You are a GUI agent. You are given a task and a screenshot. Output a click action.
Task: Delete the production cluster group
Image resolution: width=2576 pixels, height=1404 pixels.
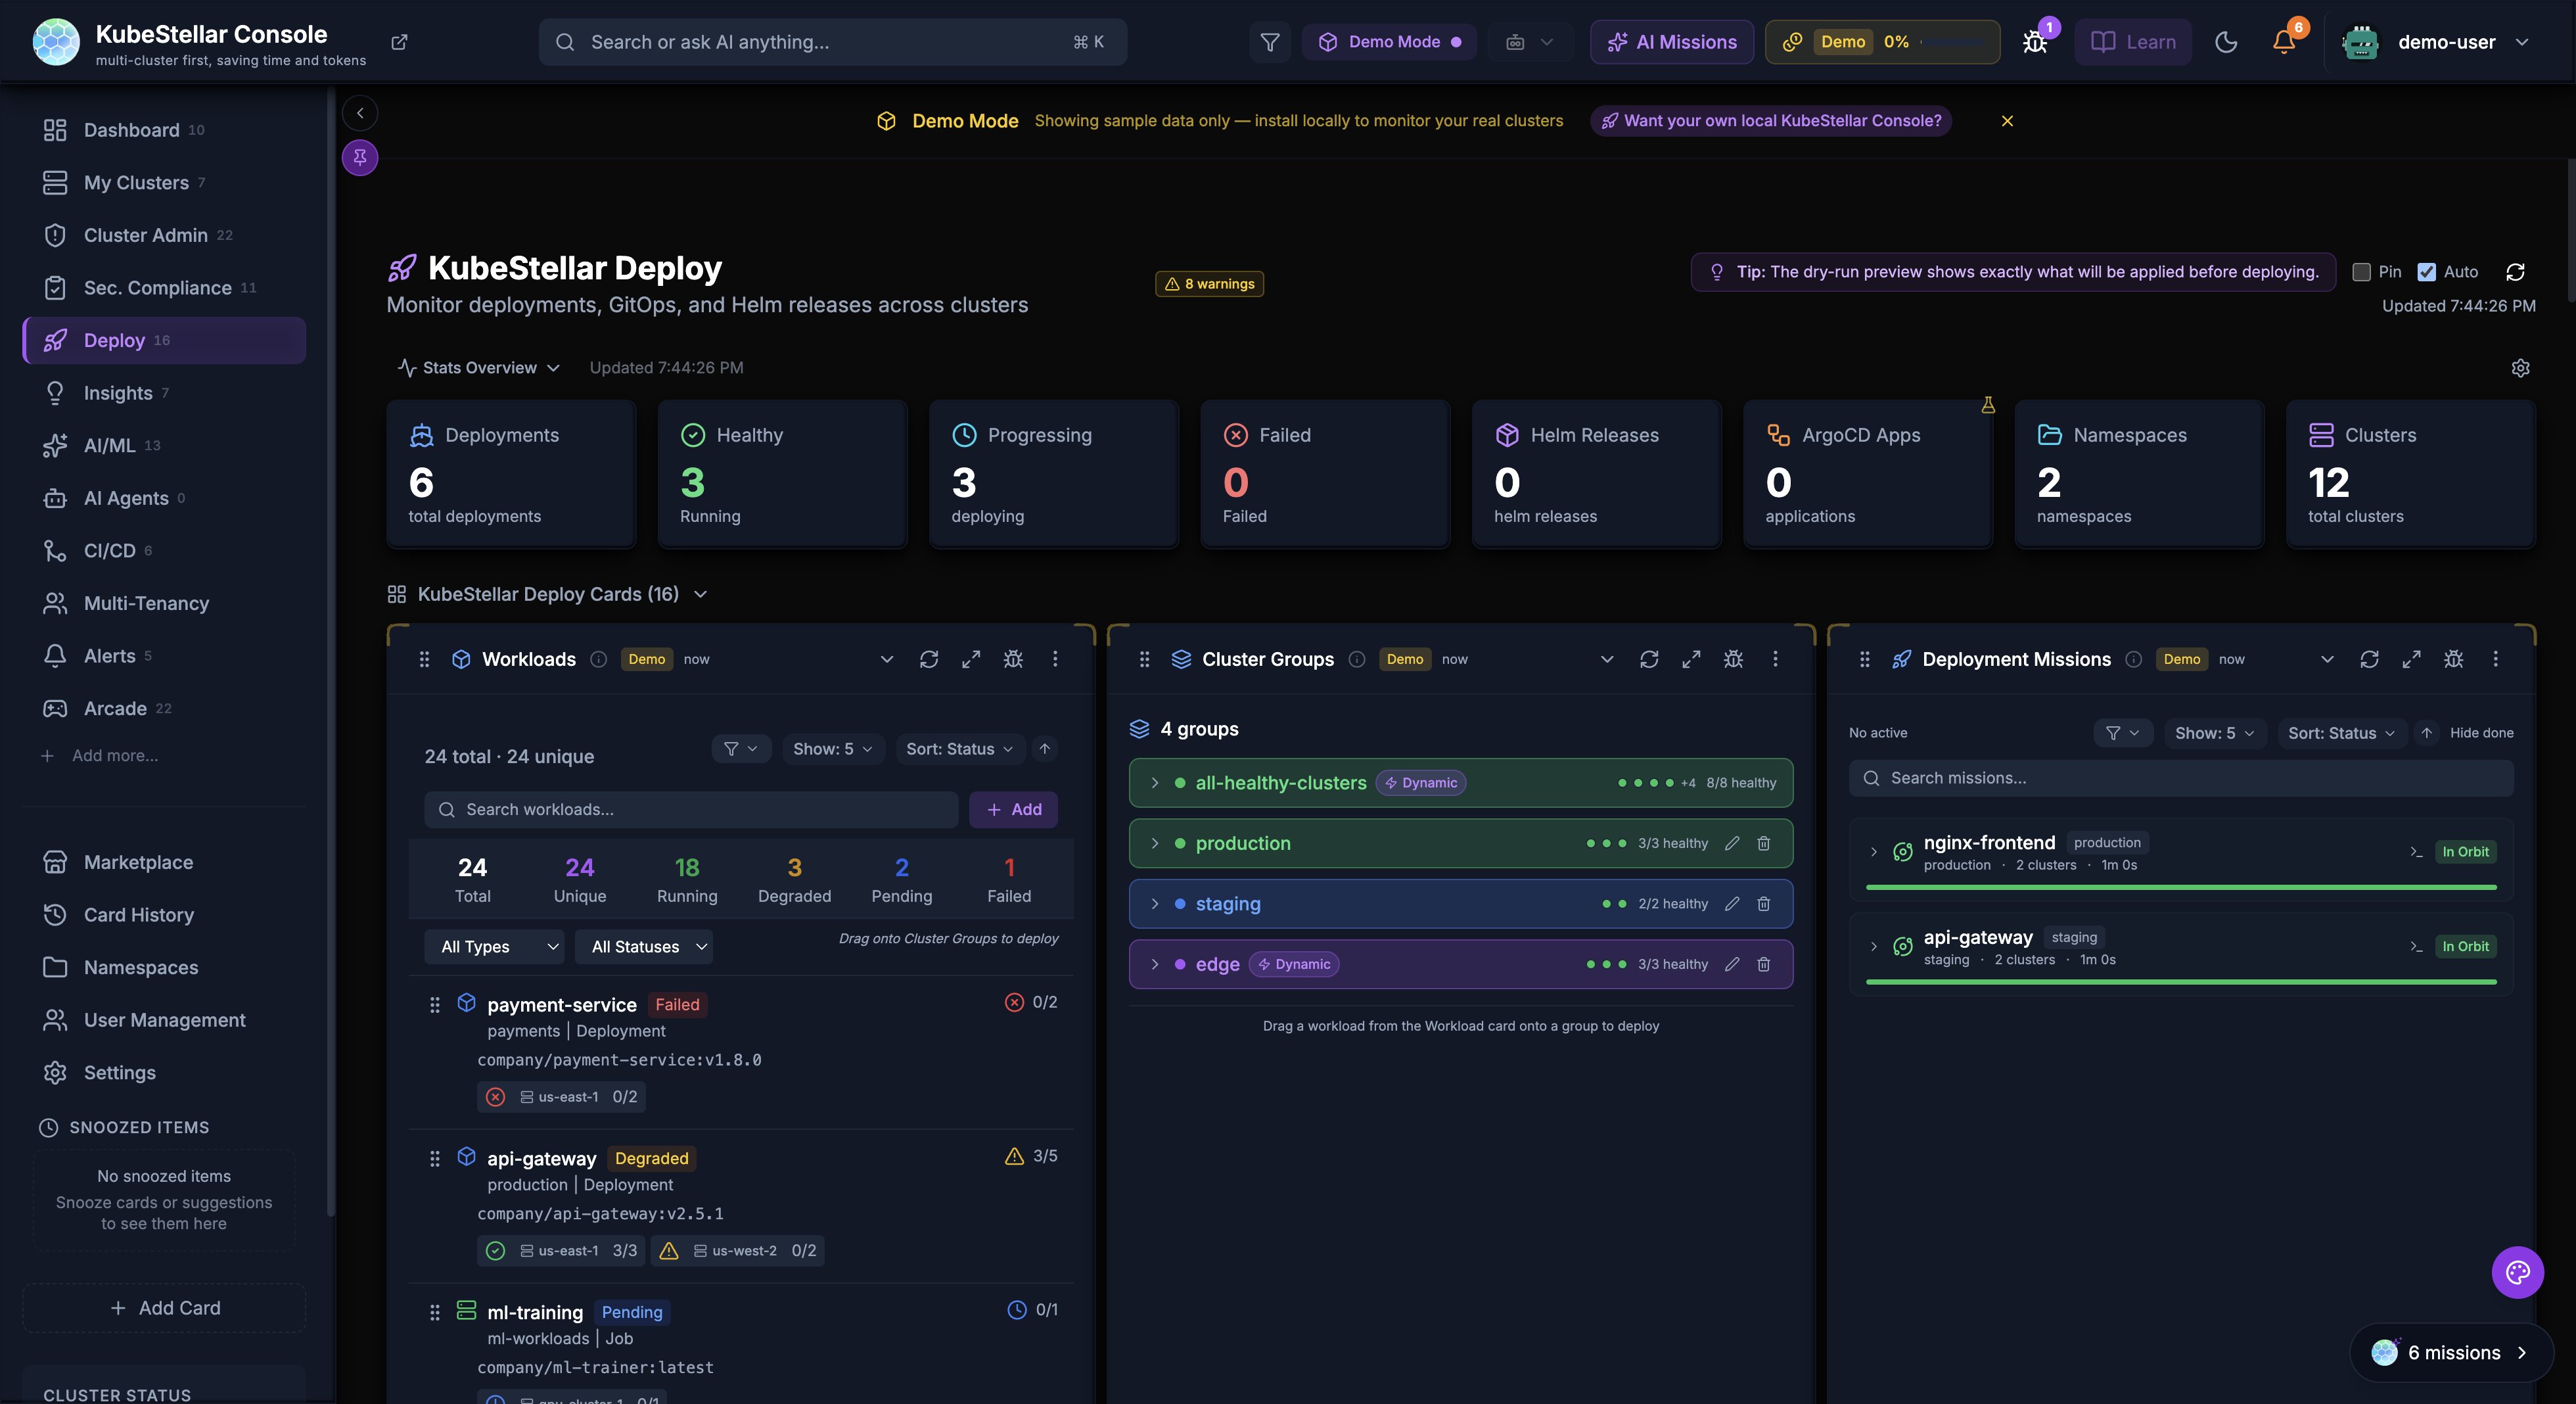1764,843
